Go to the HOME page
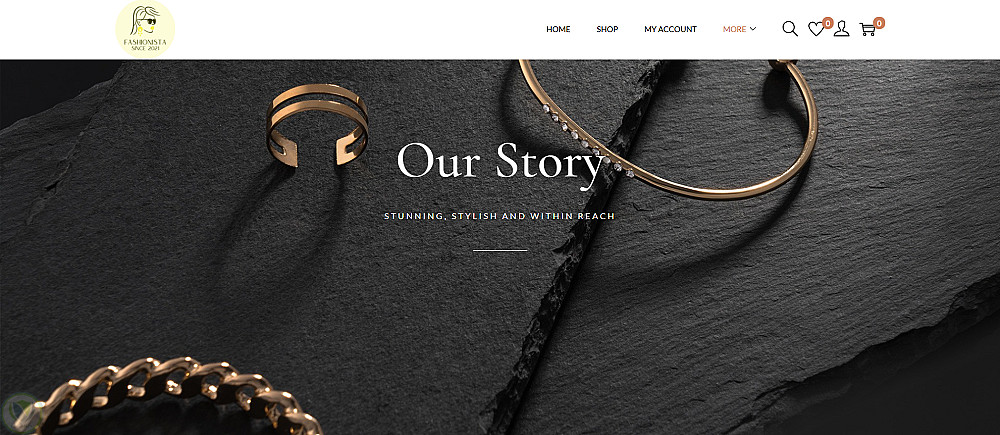Image resolution: width=1000 pixels, height=435 pixels. (558, 29)
